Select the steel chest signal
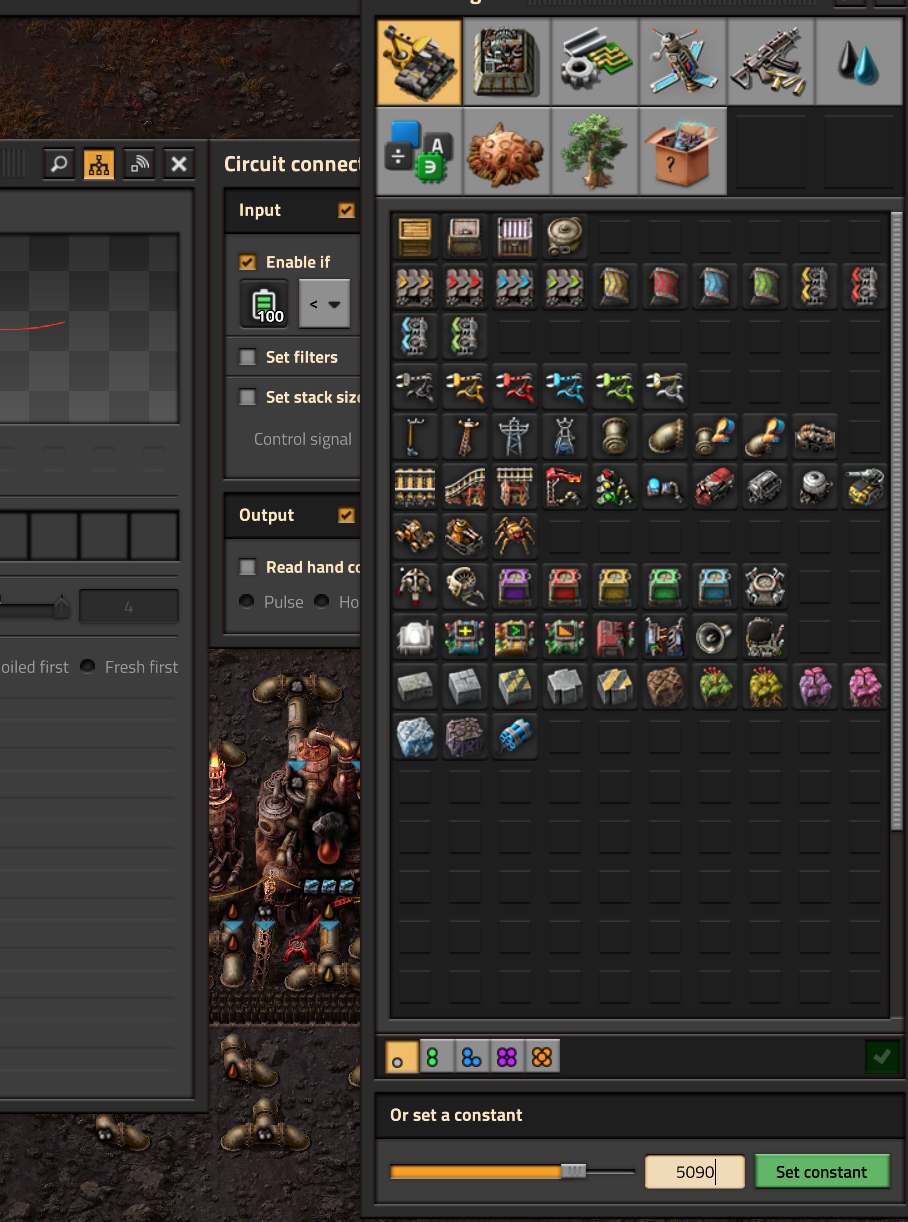The width and height of the screenshot is (908, 1222). pos(515,237)
